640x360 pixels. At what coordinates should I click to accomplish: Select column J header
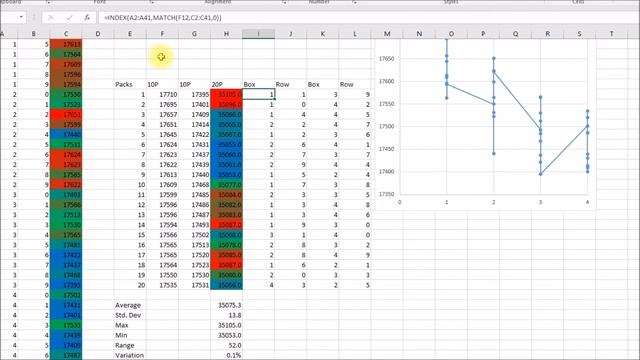(291, 34)
